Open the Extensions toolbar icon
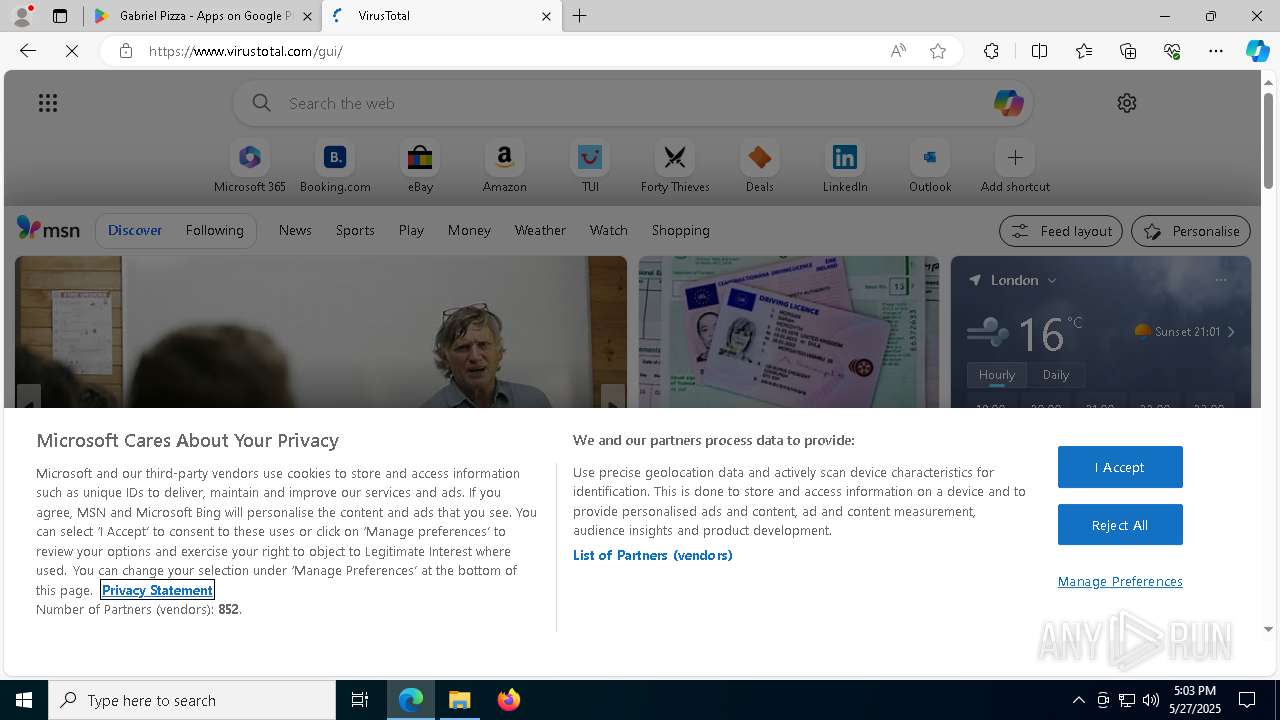This screenshot has height=720, width=1280. [991, 51]
